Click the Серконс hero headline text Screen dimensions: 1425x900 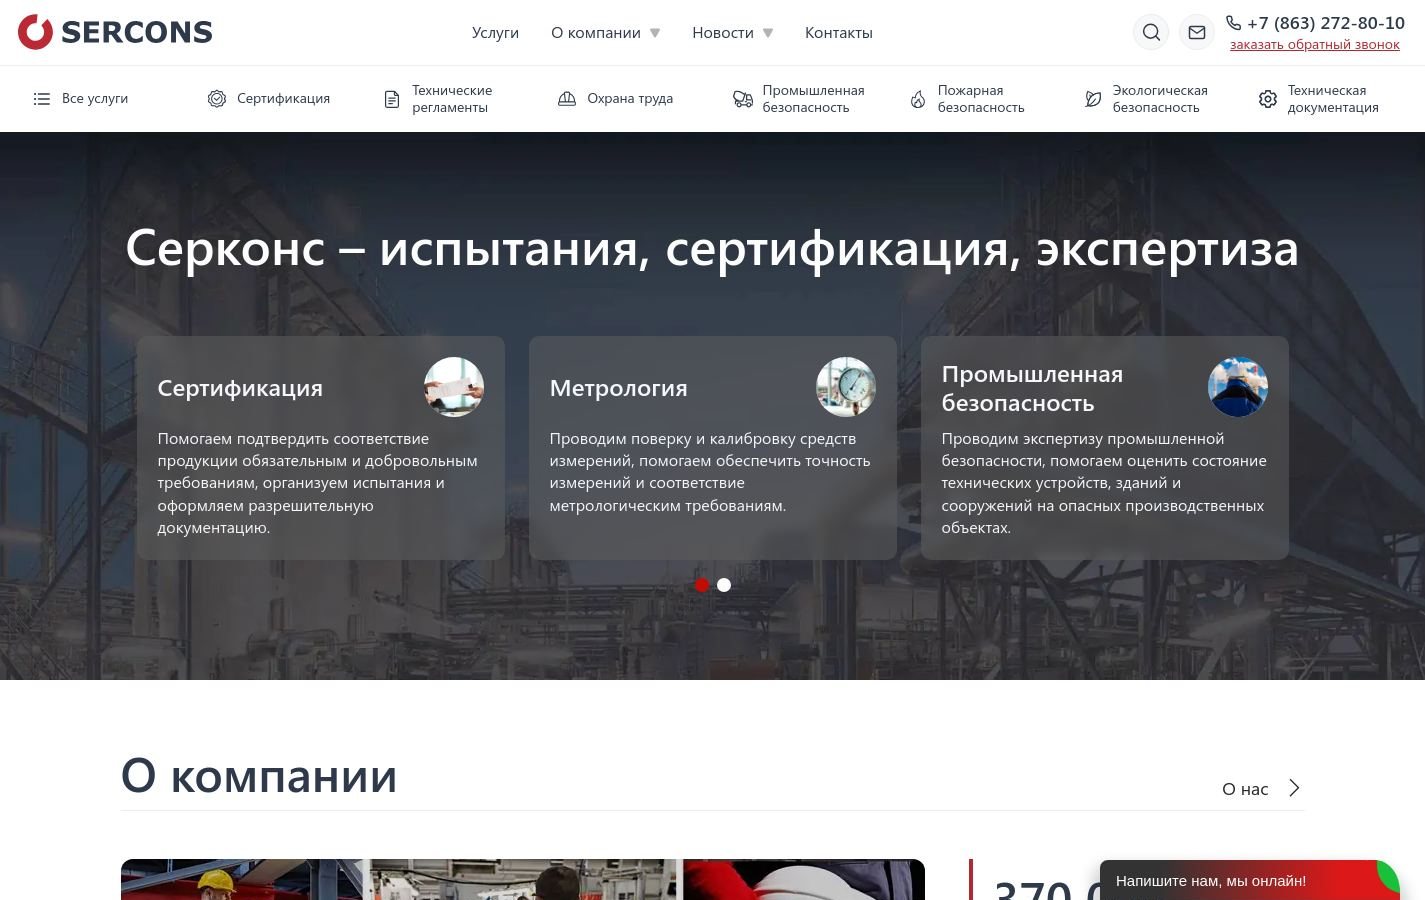point(712,247)
